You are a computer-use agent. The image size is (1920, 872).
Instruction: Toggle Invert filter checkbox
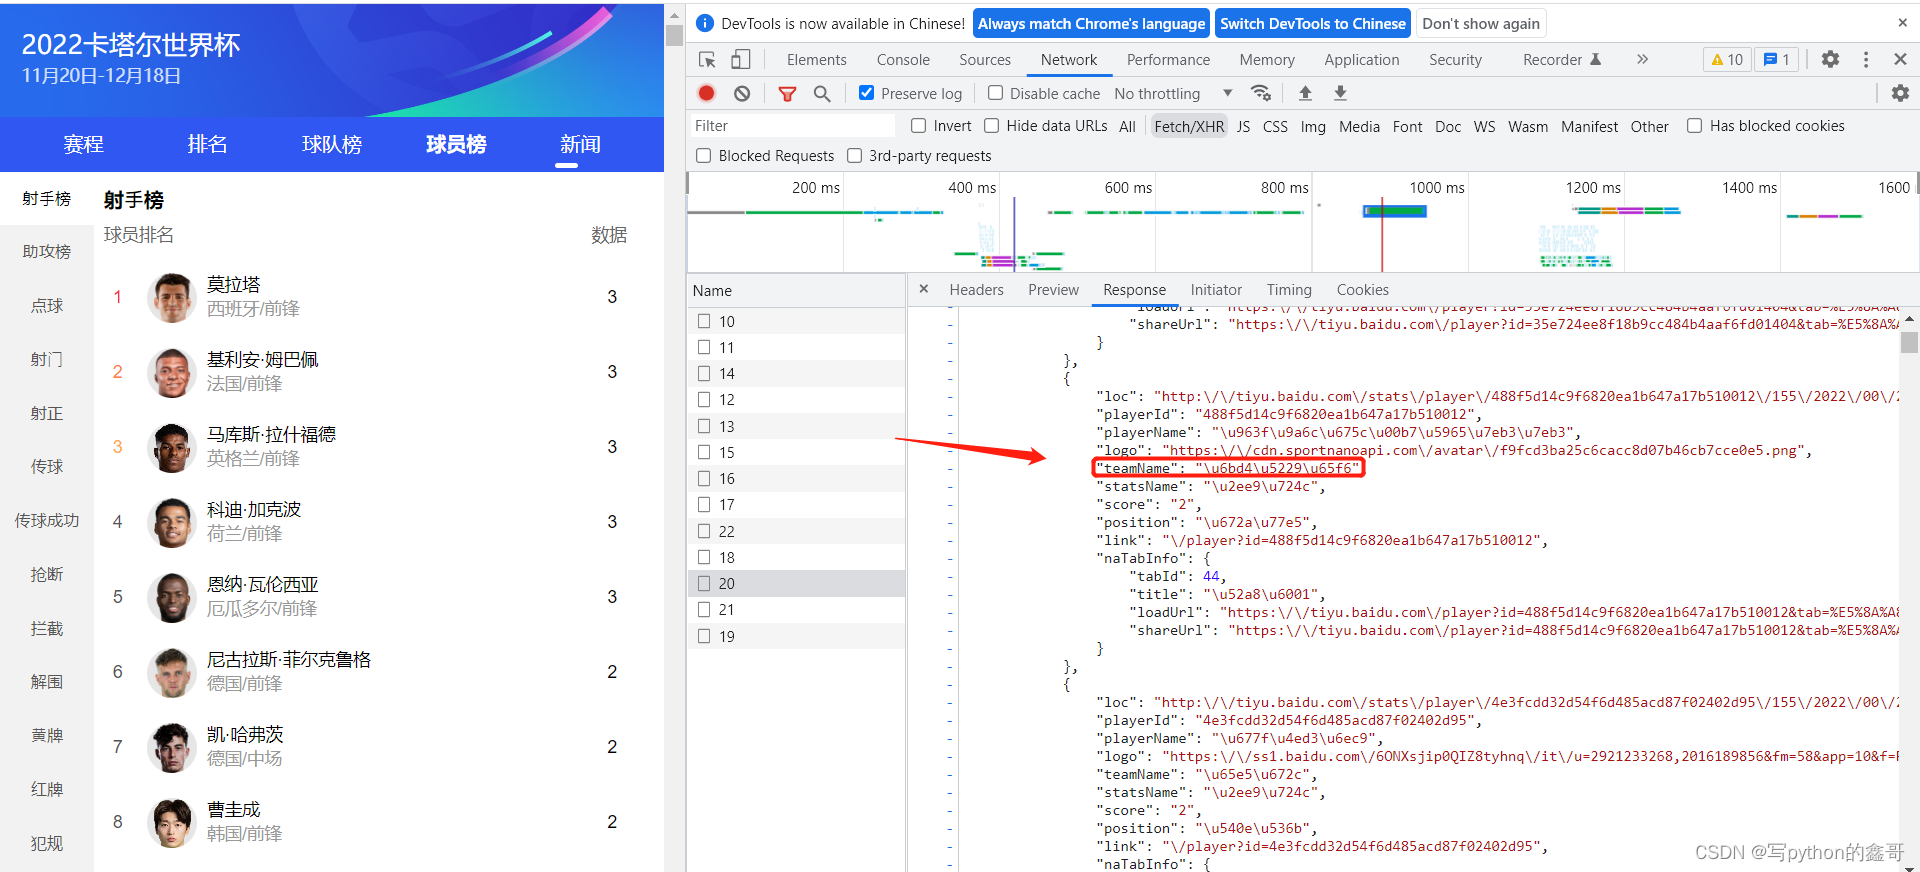pyautogui.click(x=918, y=126)
